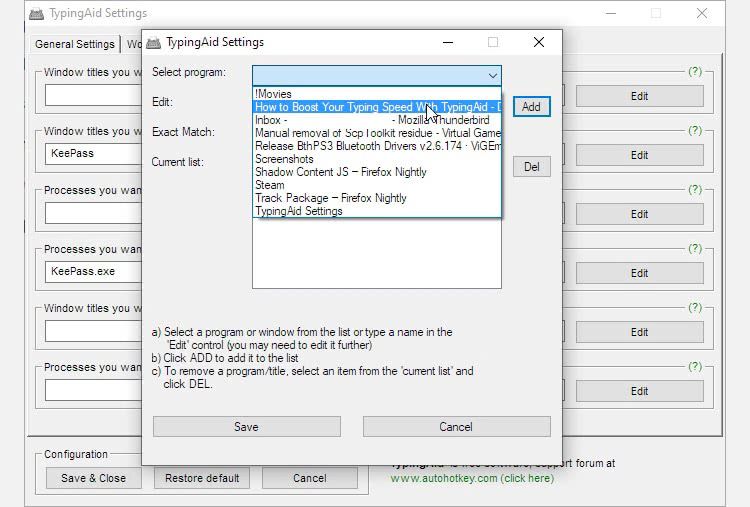
Task: Click the TypingAid keyboard icon in dialog title
Action: pos(154,43)
